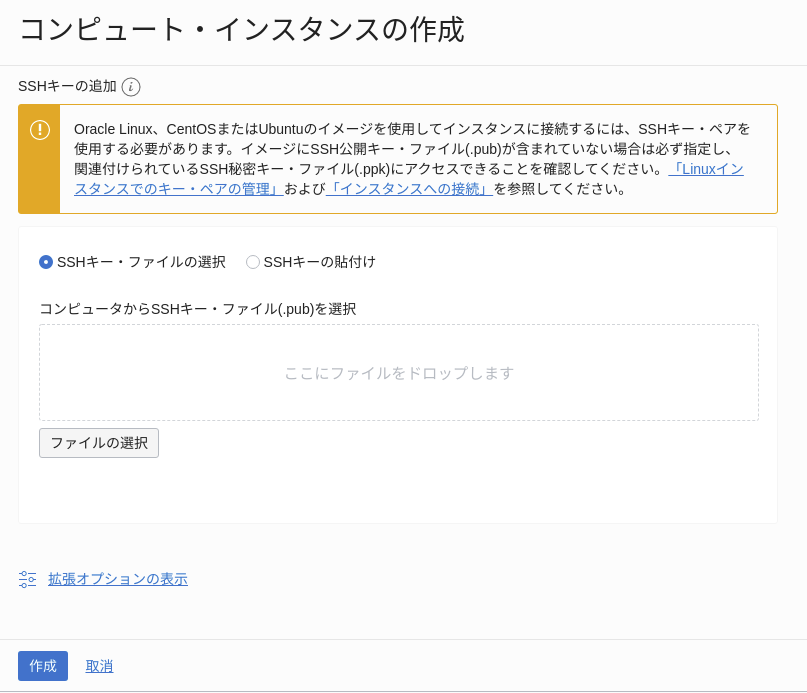Screen dimensions: 807x693
Task: Collapse nothing; open advanced options link
Action: click(117, 579)
